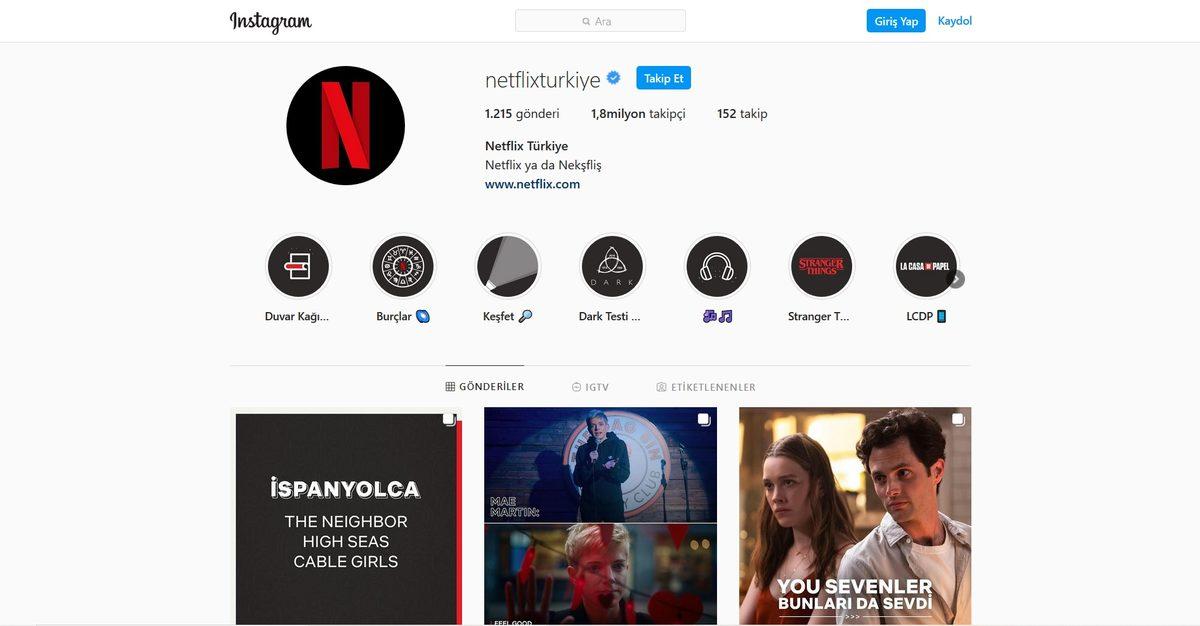Viewport: 1200px width, 626px height.
Task: Click the blue verified badge next to netflixturkiye
Action: coord(612,77)
